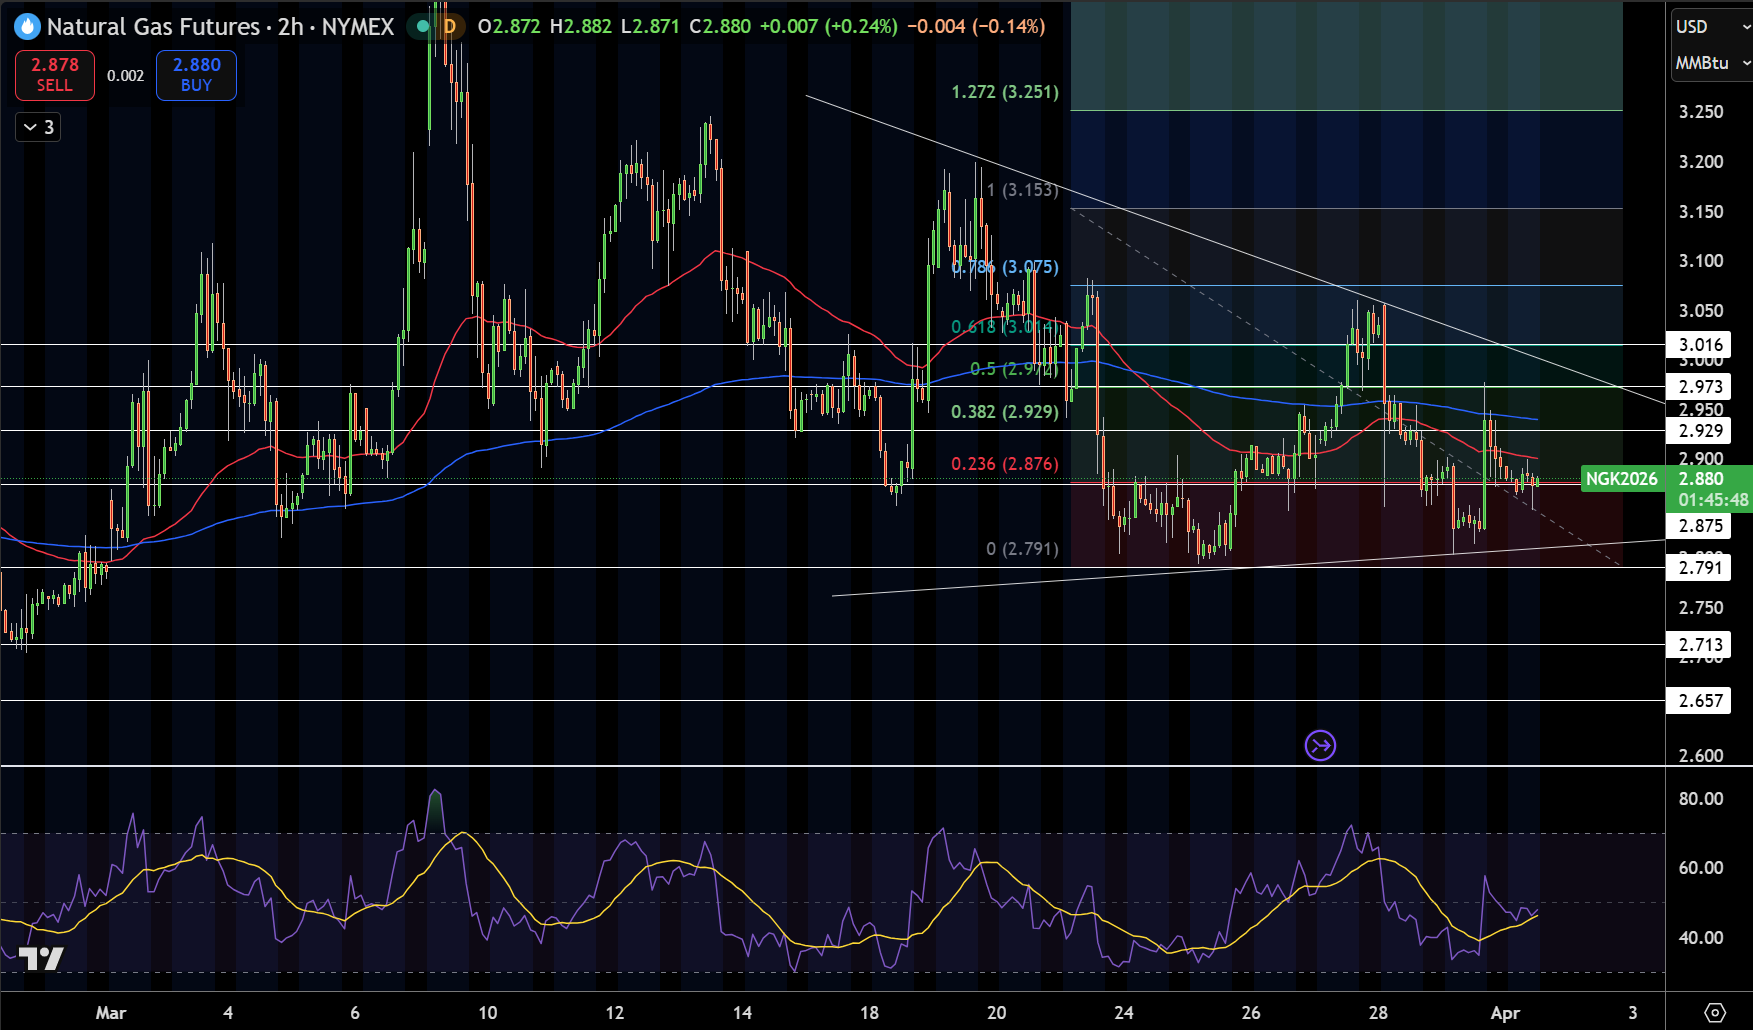Screen dimensions: 1753x1030
Task: Click date 20 on the time axis
Action: (996, 1013)
